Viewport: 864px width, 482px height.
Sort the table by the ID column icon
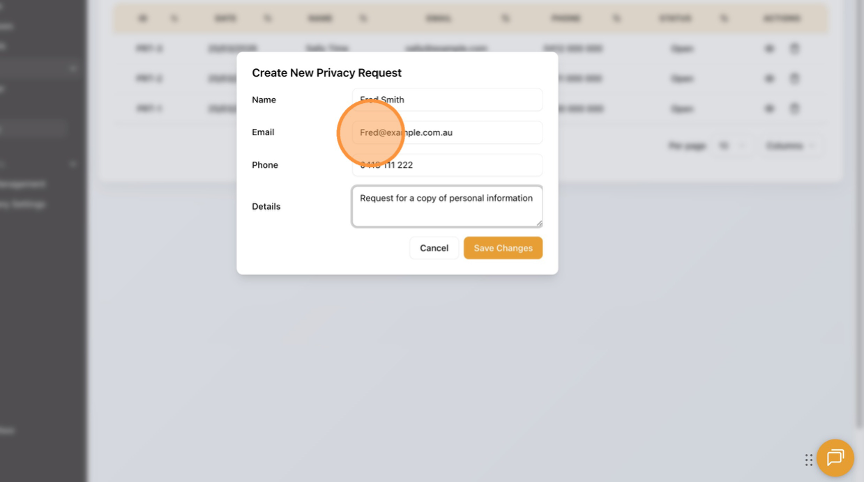click(174, 18)
